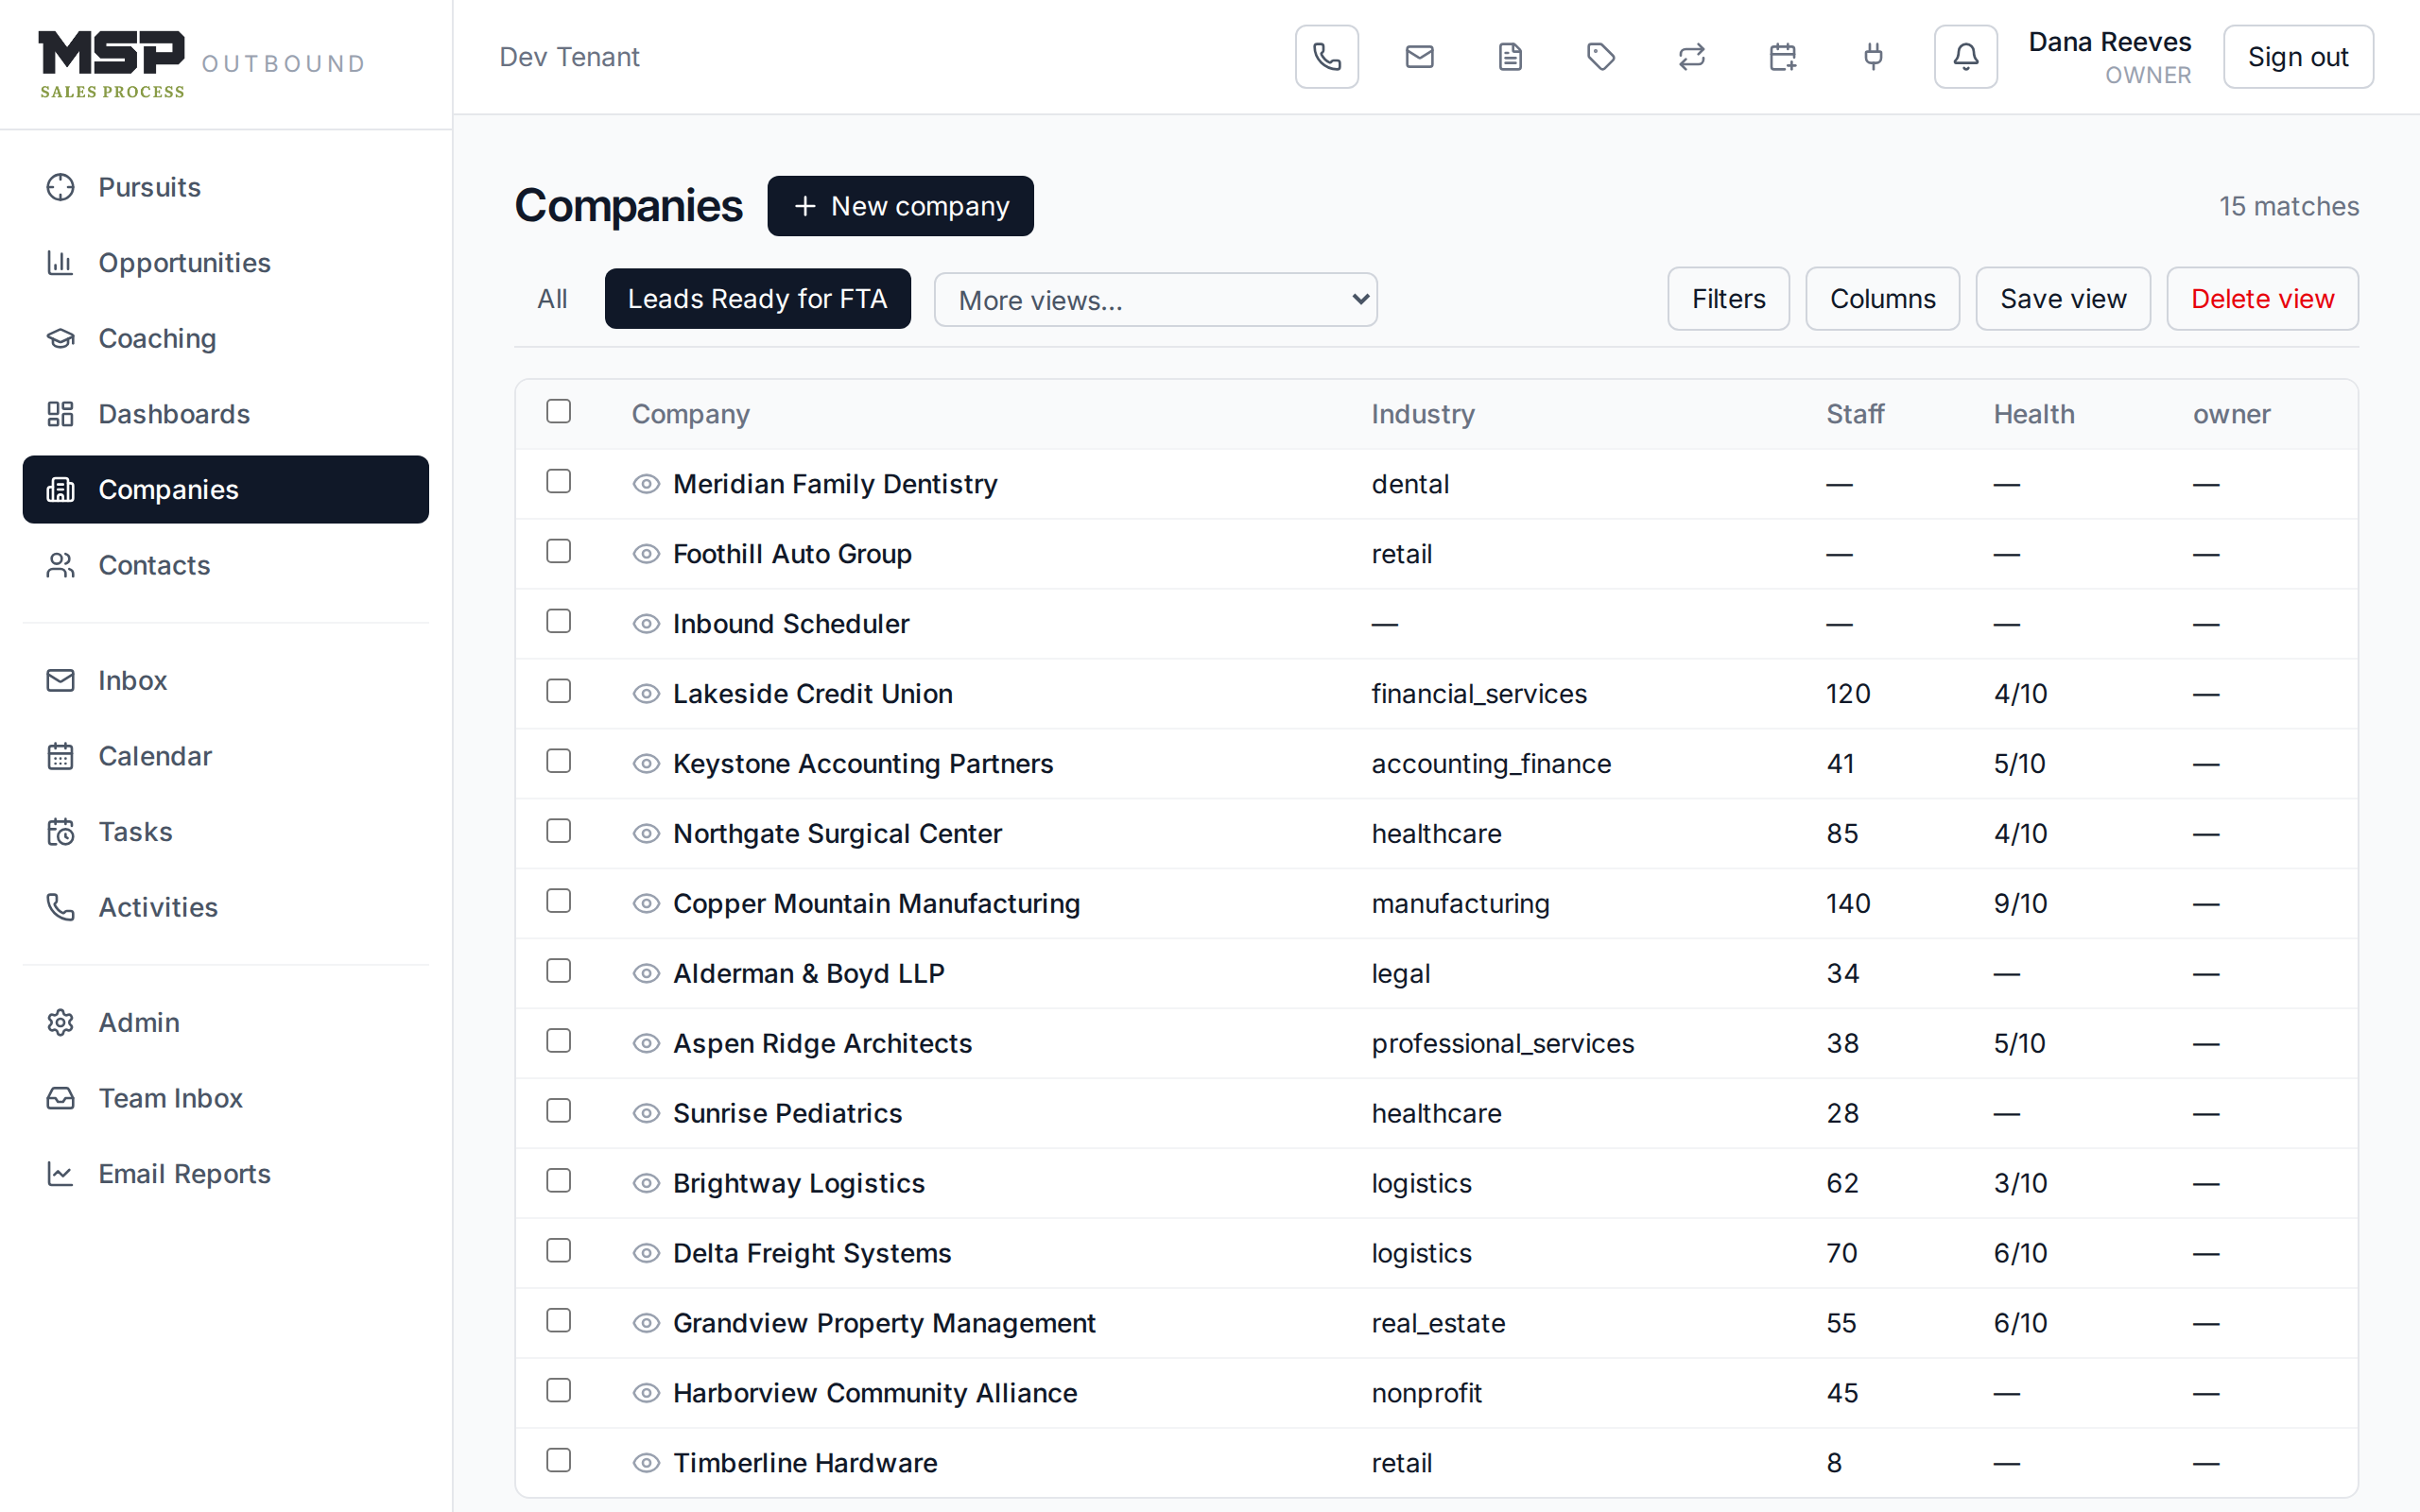Open Grandview Property Management link
Image resolution: width=2420 pixels, height=1512 pixels.
884,1323
